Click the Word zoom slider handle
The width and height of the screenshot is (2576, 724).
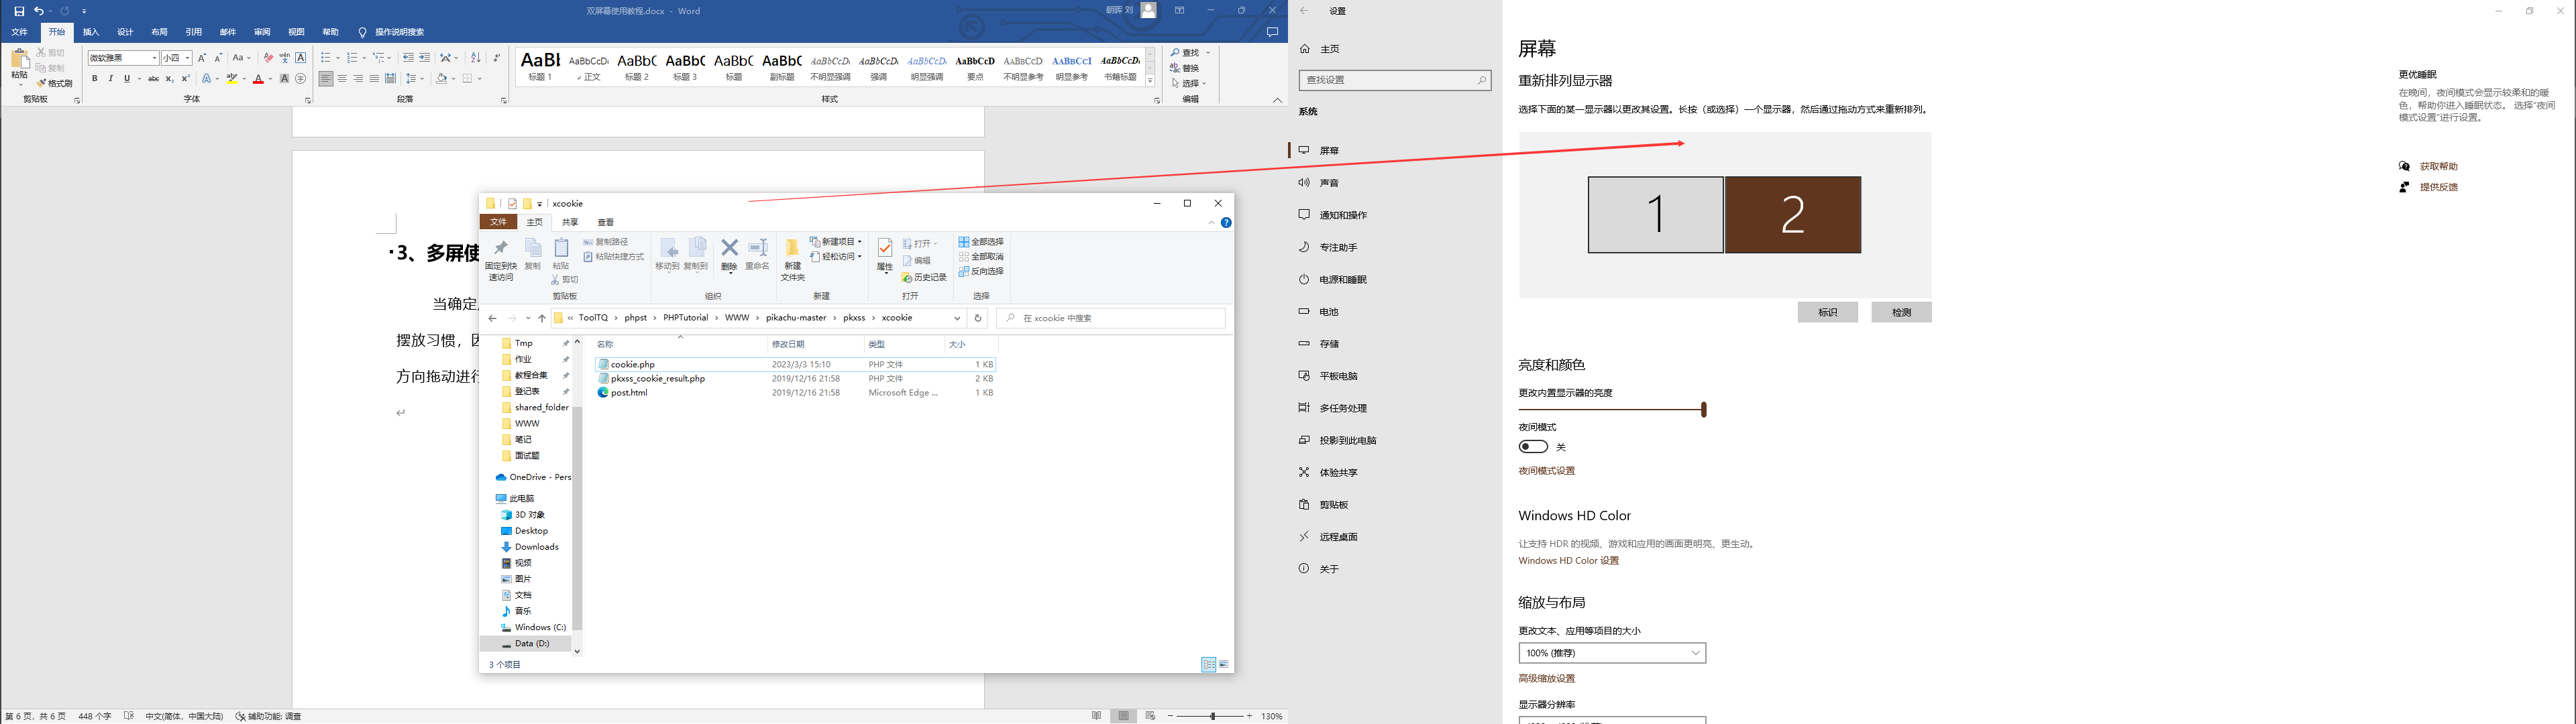click(1212, 716)
